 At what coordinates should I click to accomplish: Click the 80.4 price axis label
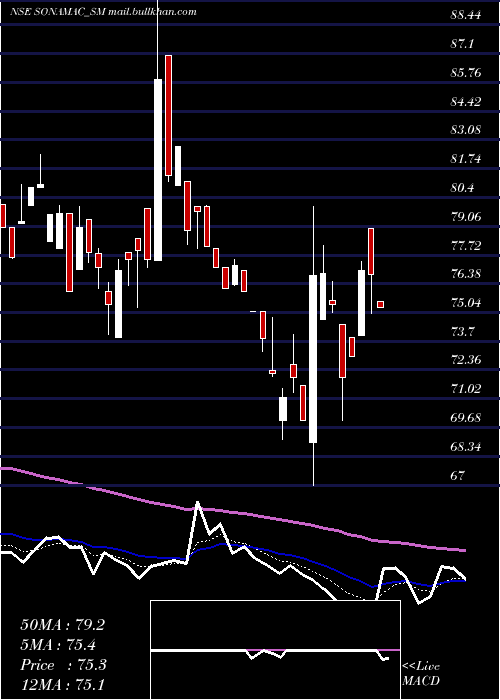(x=462, y=188)
